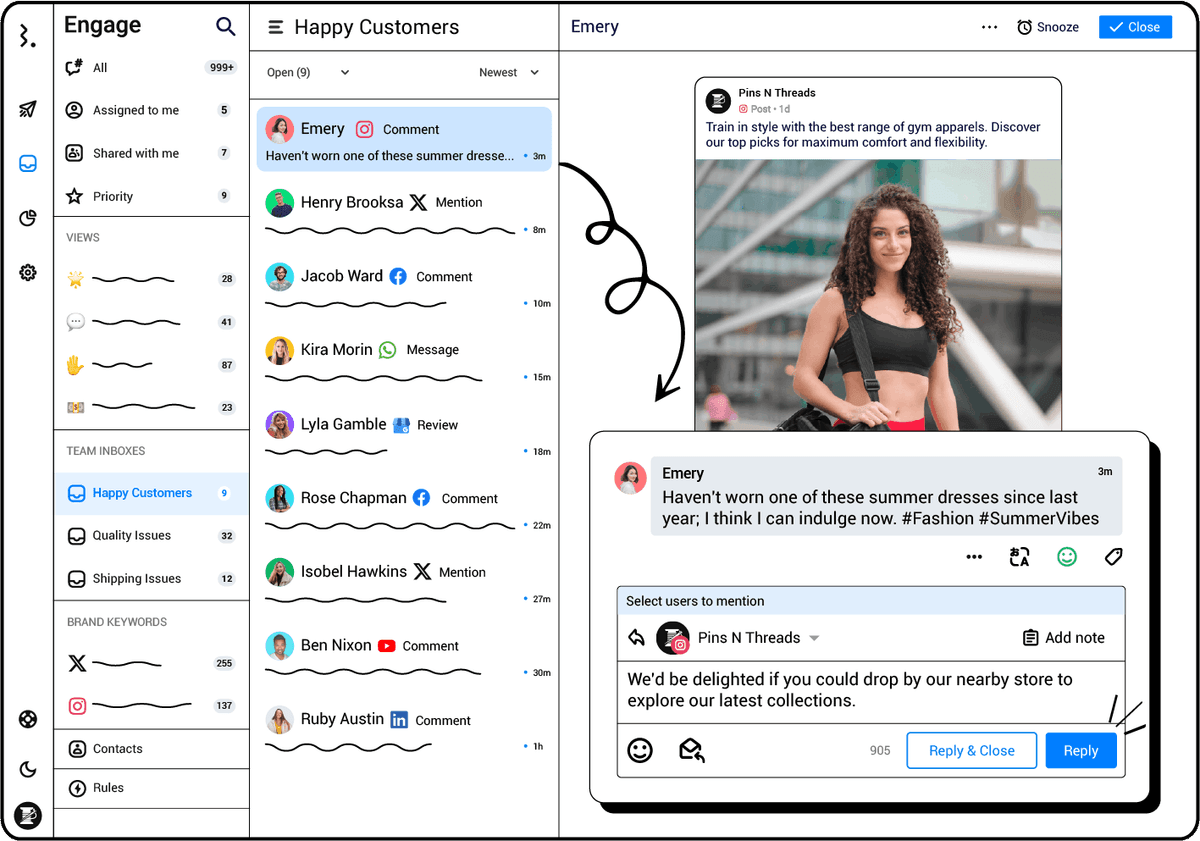Open the Assigned to me view
1200x841 pixels.
(x=133, y=110)
